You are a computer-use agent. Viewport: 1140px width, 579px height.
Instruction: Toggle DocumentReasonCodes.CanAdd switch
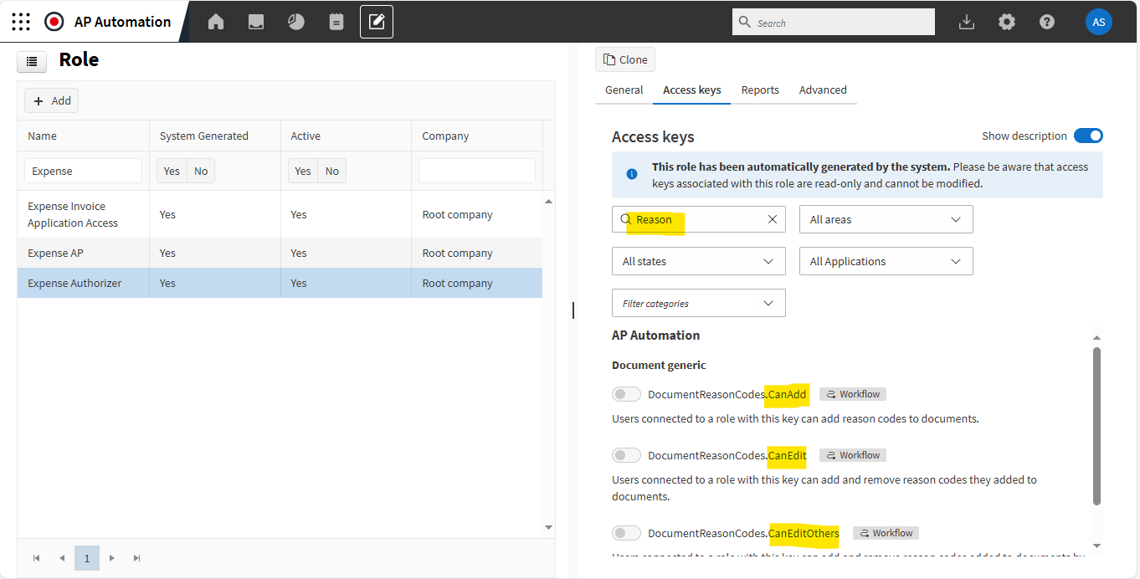click(626, 394)
